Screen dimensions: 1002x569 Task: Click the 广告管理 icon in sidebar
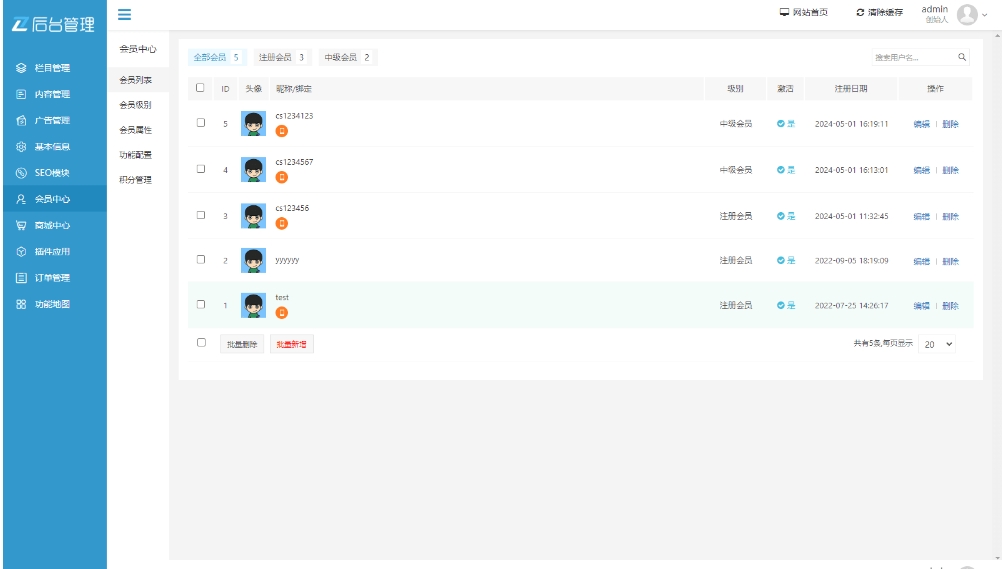21,120
